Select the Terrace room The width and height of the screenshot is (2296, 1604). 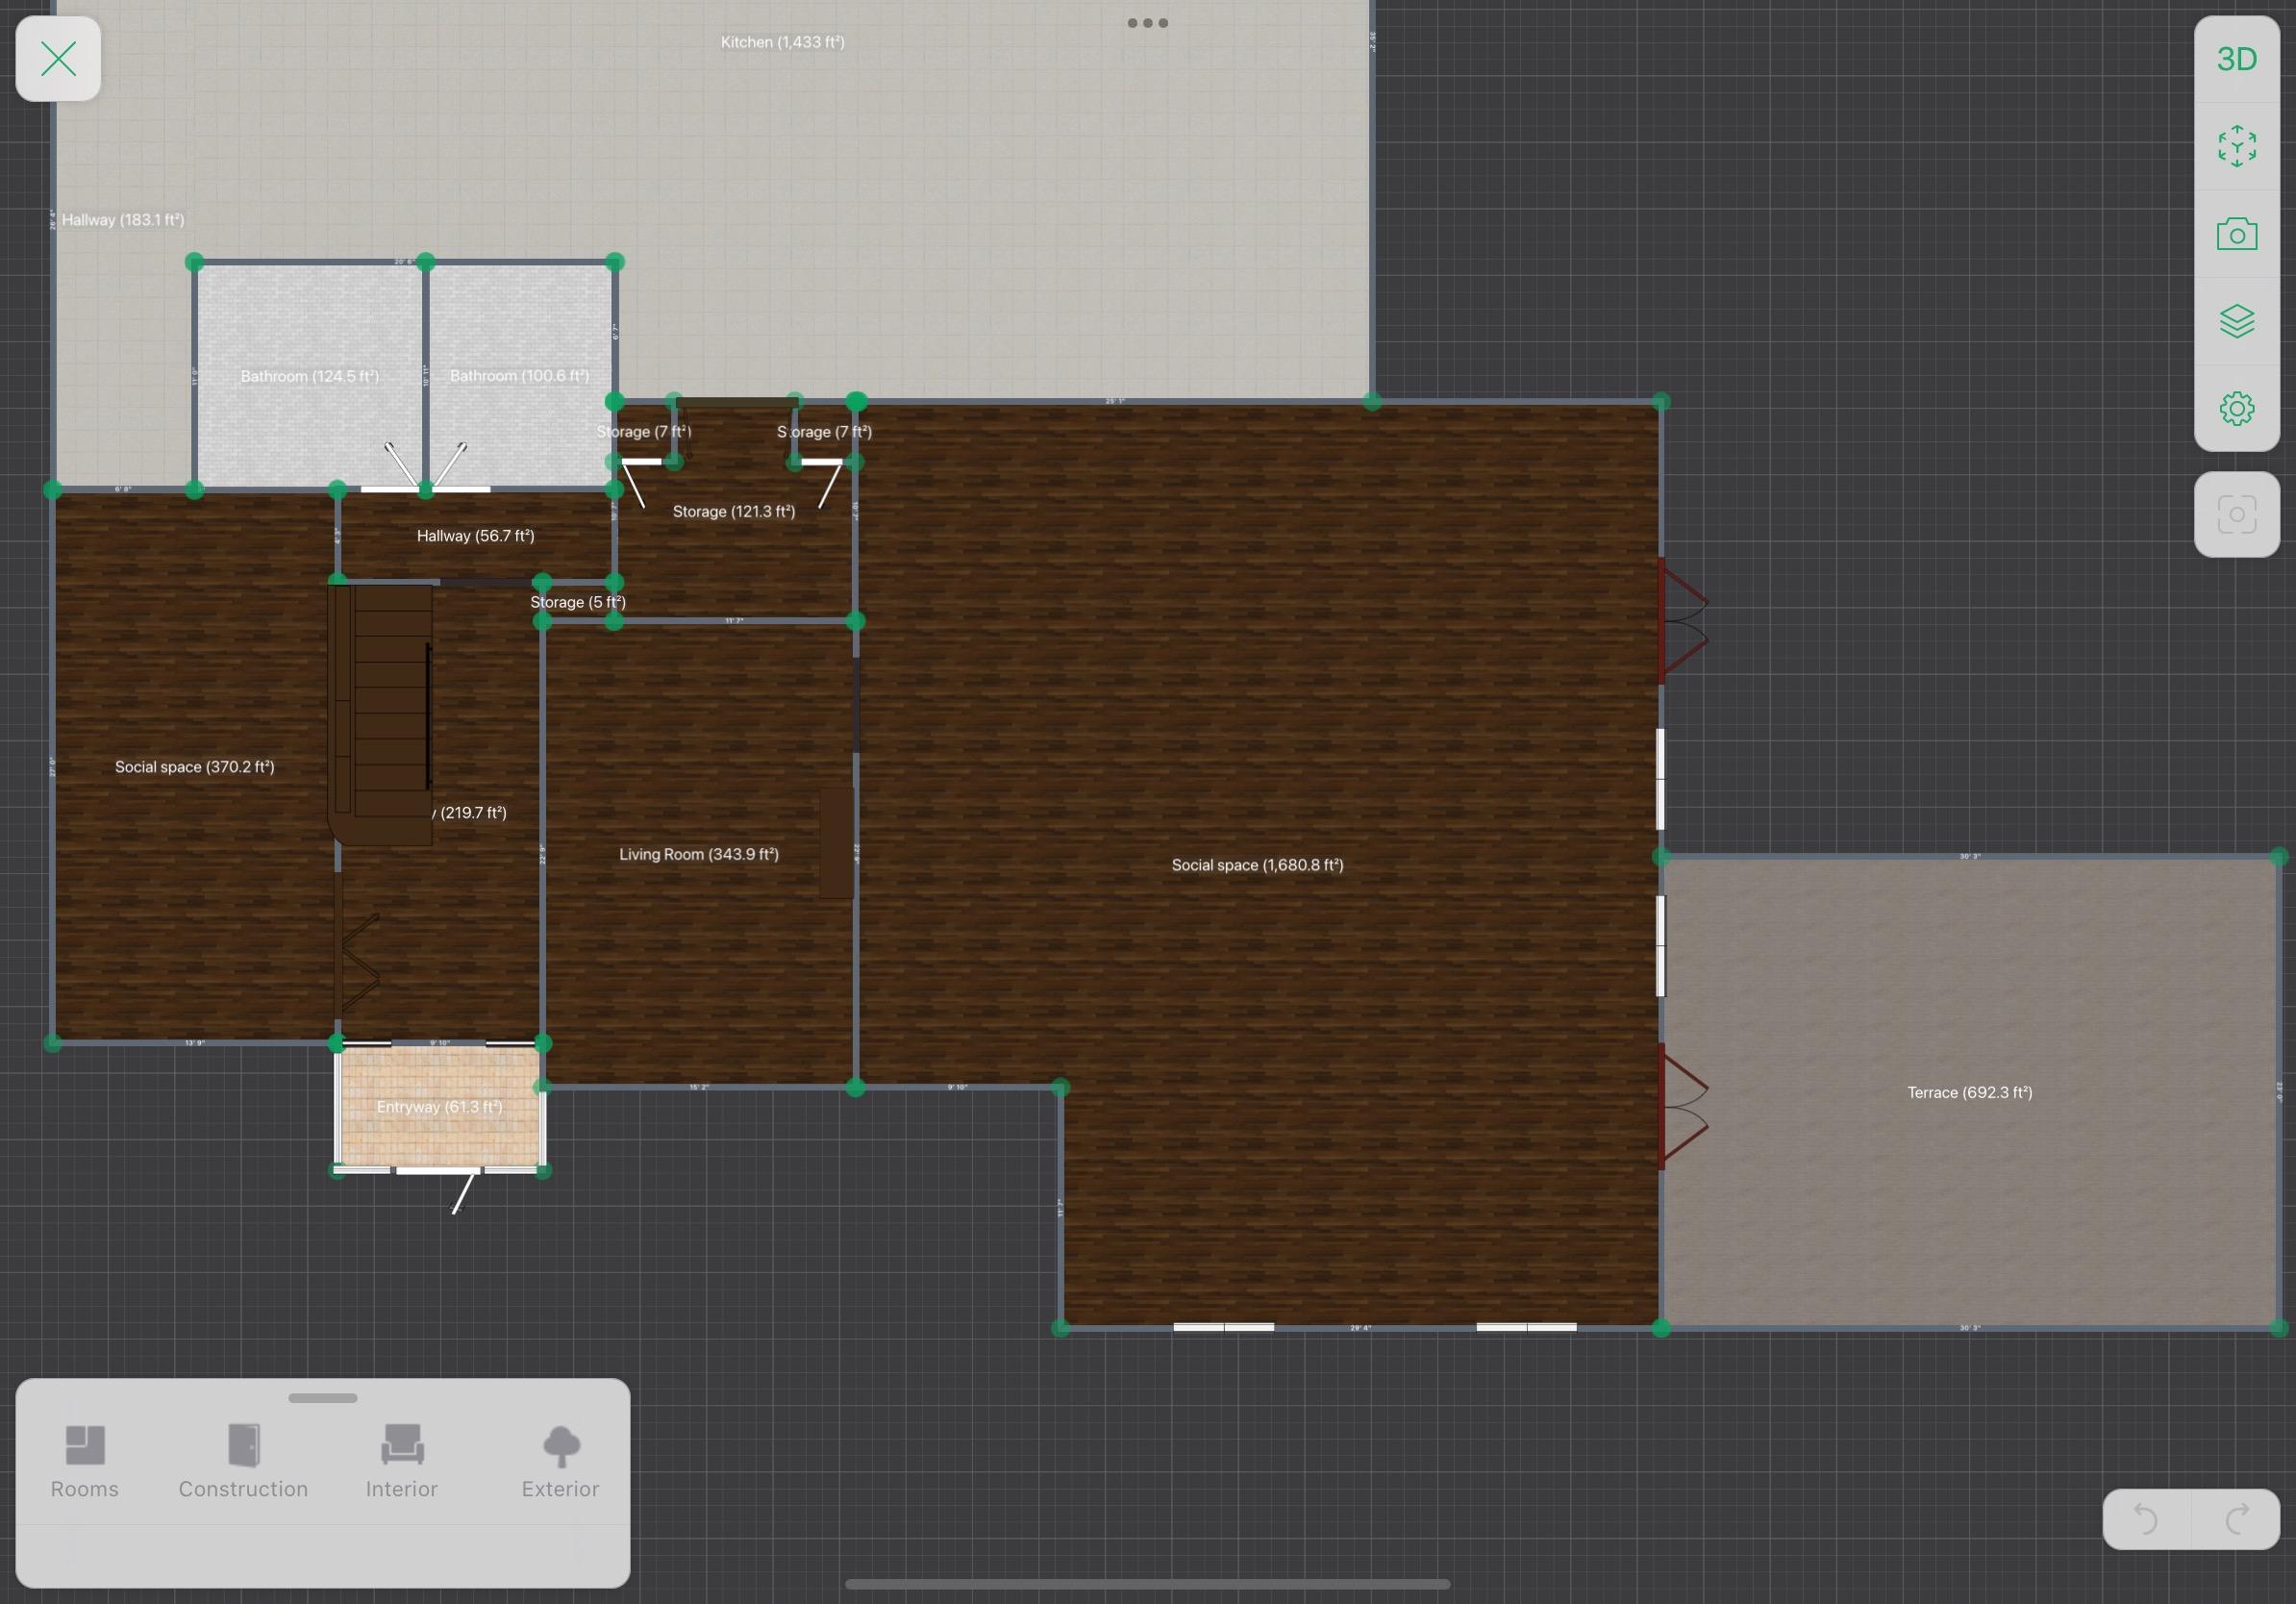pyautogui.click(x=1968, y=1093)
